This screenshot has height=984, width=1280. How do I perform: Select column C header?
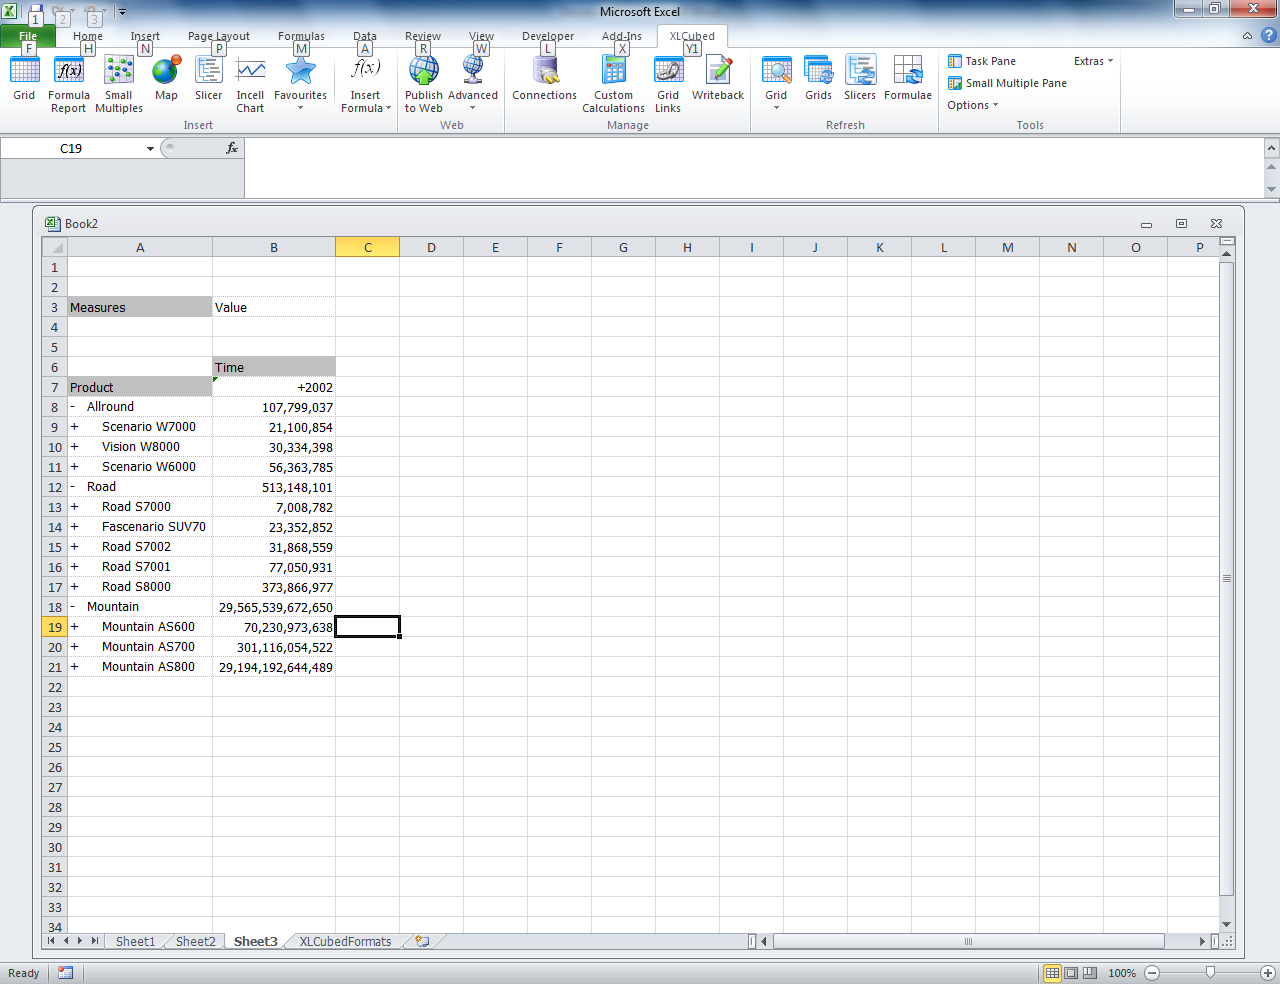click(367, 247)
